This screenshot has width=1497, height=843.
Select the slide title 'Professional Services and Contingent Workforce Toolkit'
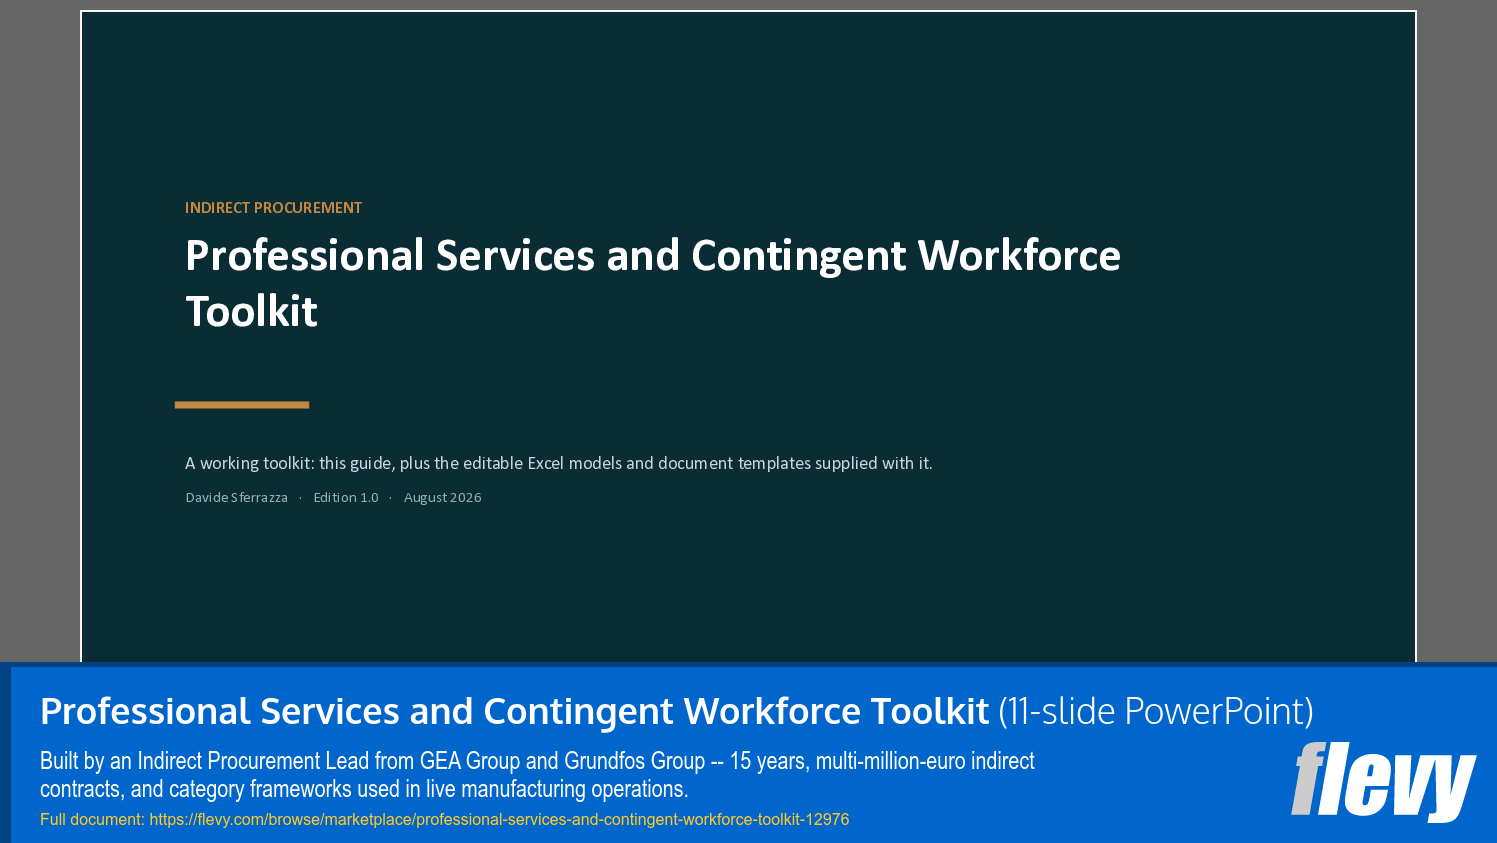click(653, 283)
